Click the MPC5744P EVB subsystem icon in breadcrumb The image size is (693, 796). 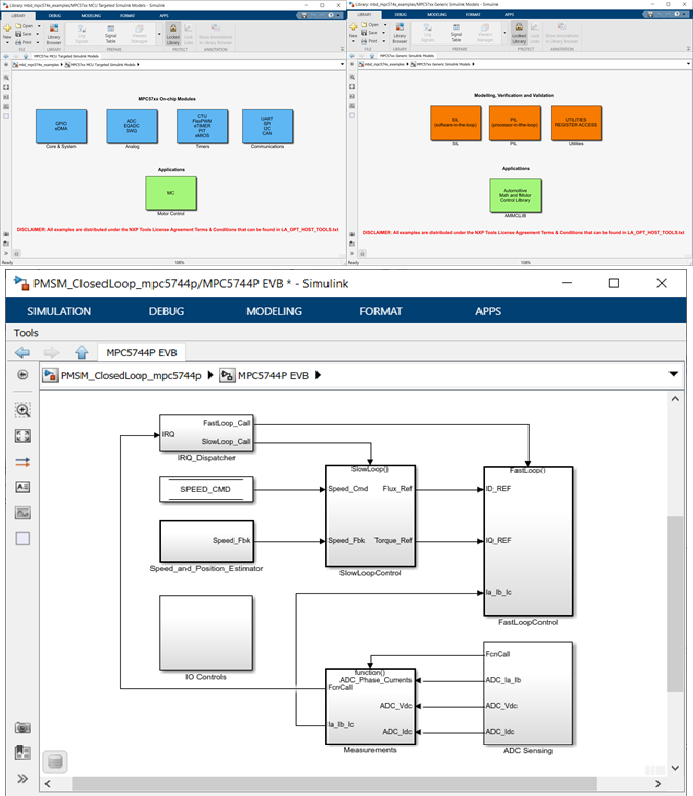coord(227,375)
